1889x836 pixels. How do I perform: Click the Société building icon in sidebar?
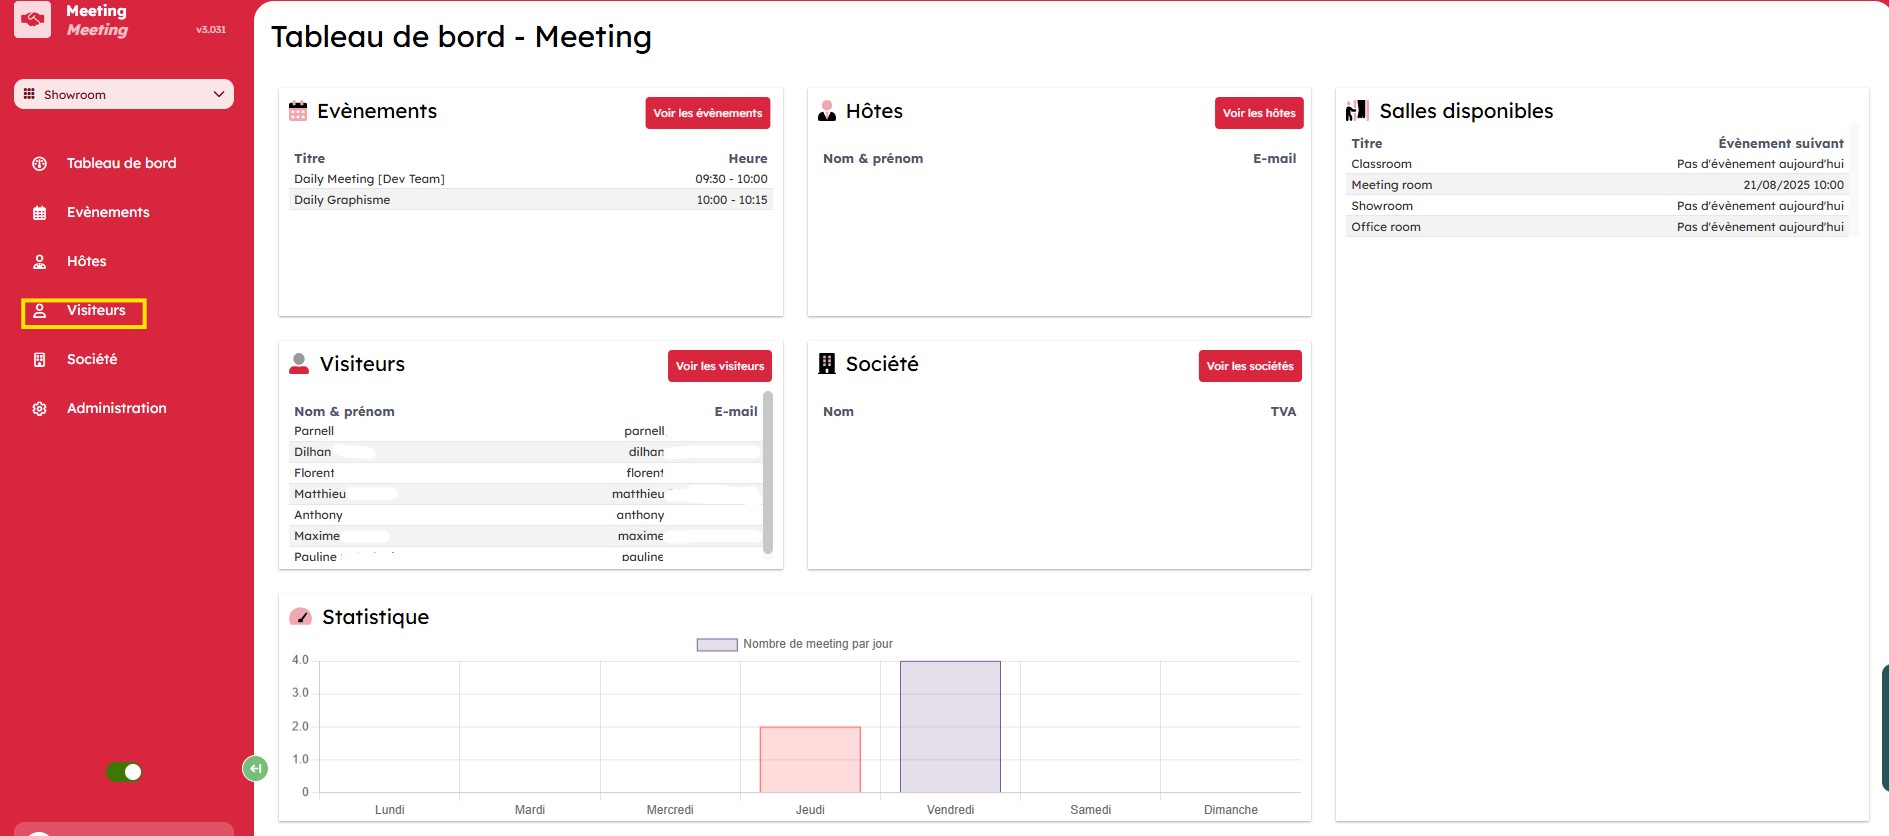40,360
